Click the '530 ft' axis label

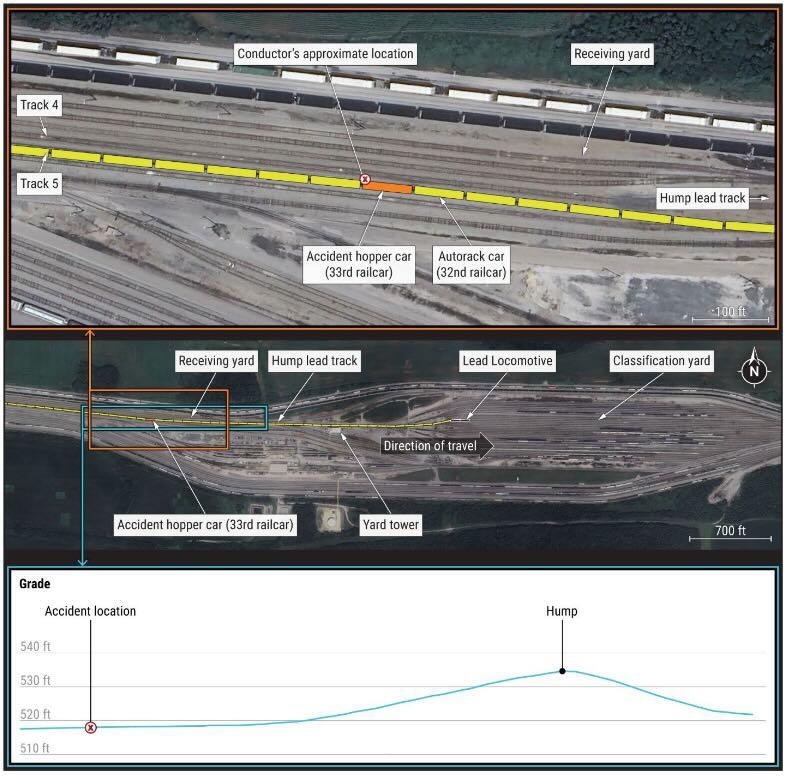pos(35,681)
